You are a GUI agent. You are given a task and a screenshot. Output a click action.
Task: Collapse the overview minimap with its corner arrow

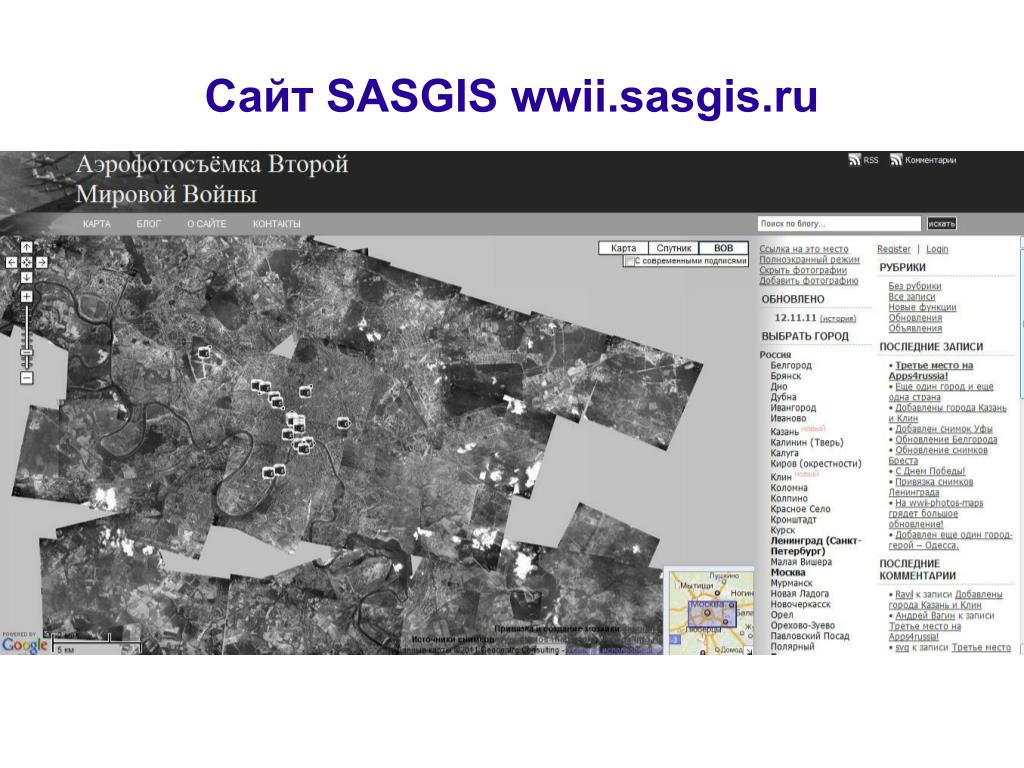748,650
